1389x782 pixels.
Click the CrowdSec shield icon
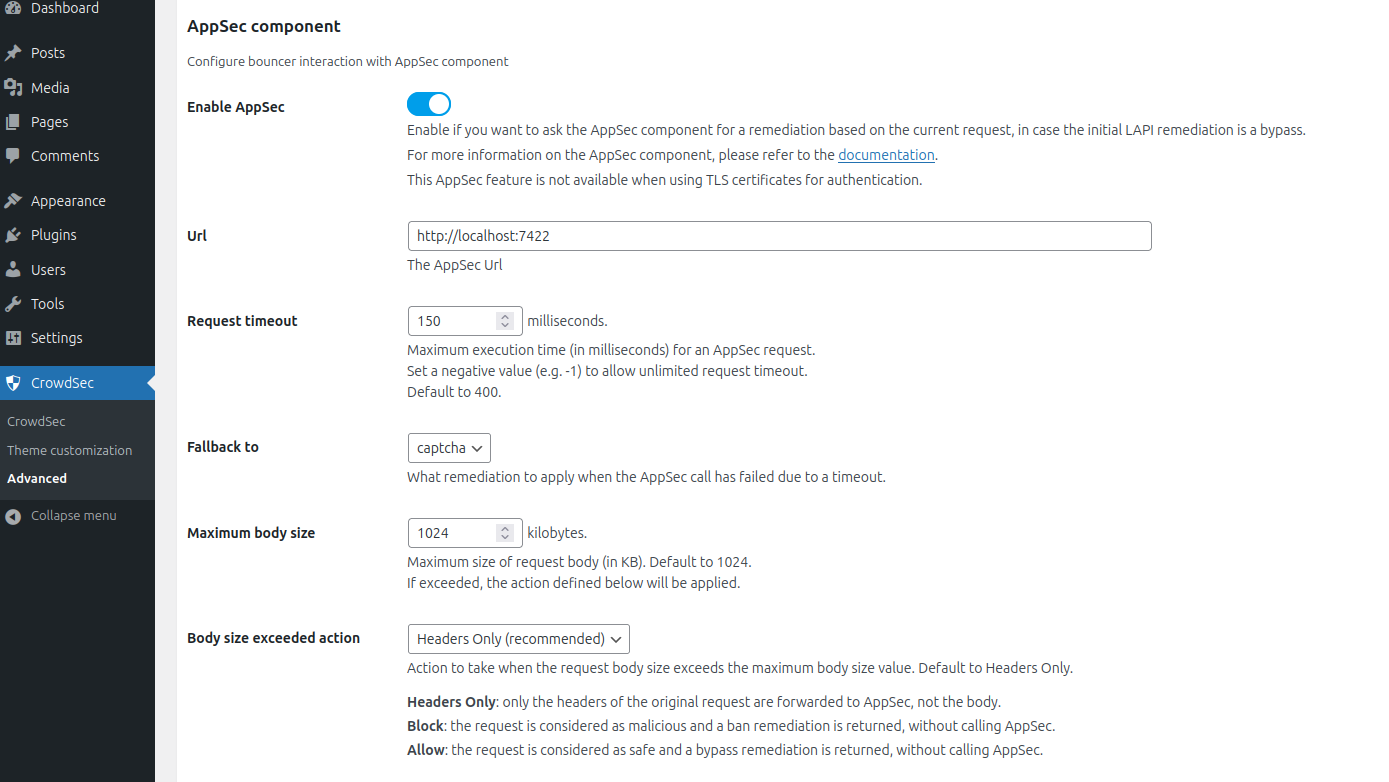13,382
